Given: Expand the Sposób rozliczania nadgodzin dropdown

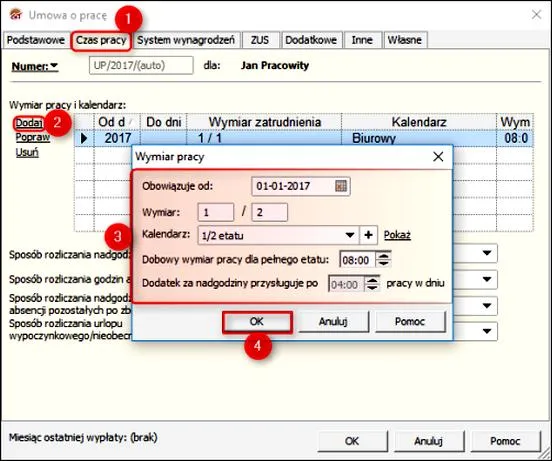Looking at the screenshot, I should pos(487,253).
